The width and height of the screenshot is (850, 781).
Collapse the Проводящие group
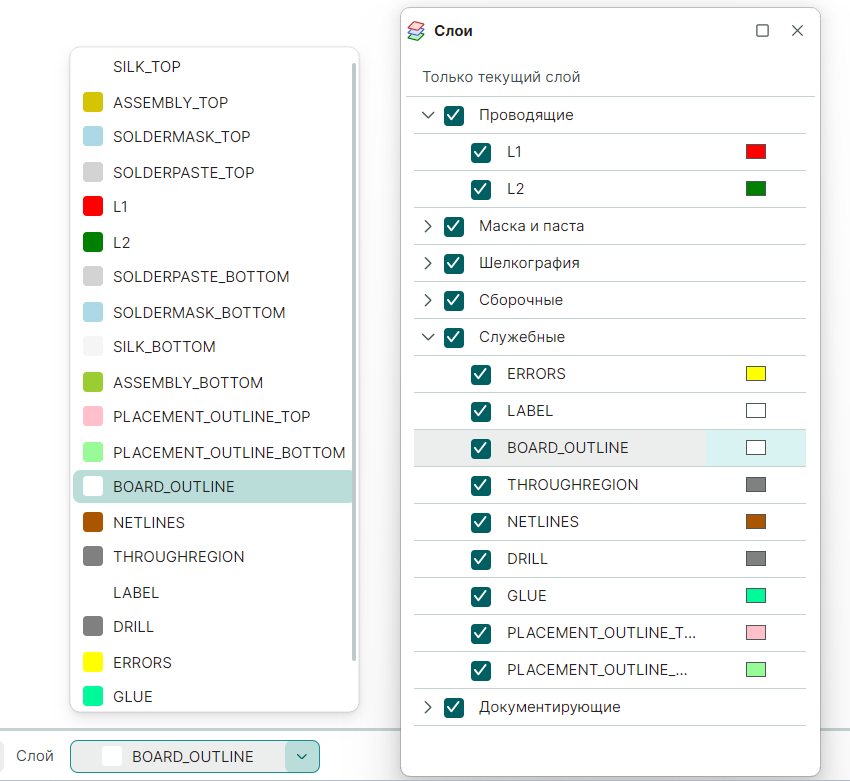428,115
